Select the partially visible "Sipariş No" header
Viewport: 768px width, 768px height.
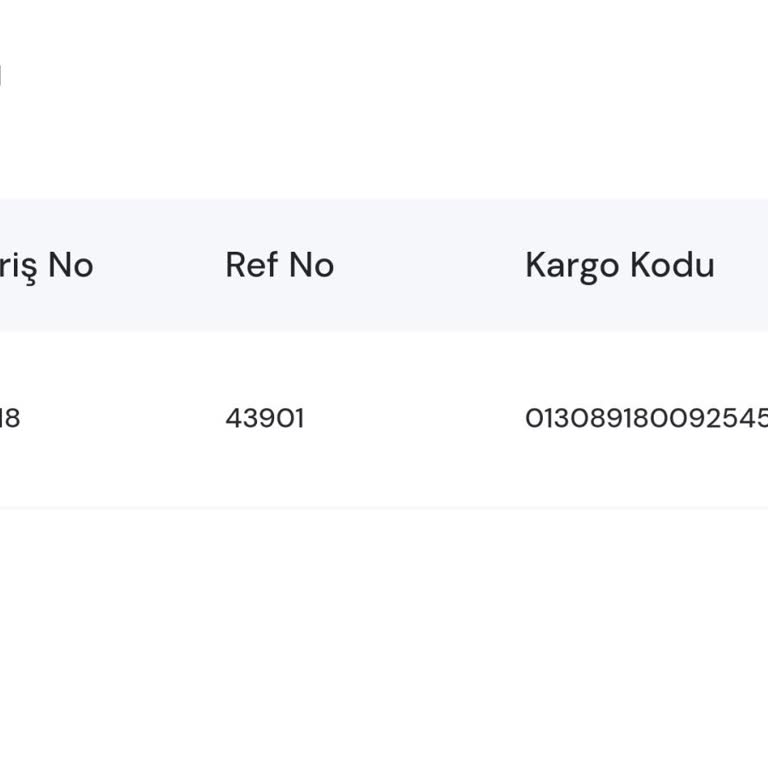pyautogui.click(x=46, y=265)
